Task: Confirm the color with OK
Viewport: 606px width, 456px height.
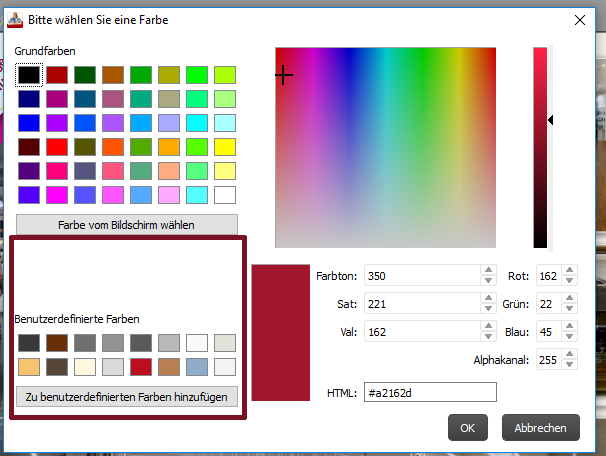Action: [468, 428]
